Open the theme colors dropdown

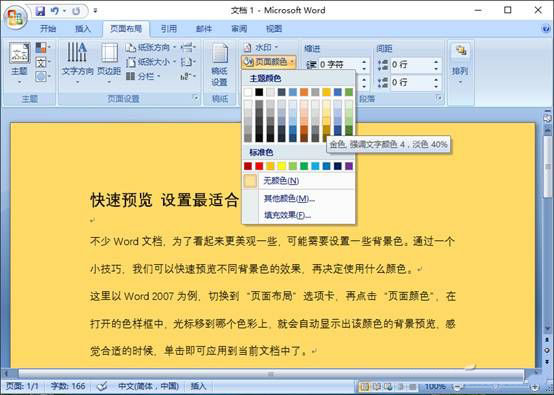coord(43,47)
